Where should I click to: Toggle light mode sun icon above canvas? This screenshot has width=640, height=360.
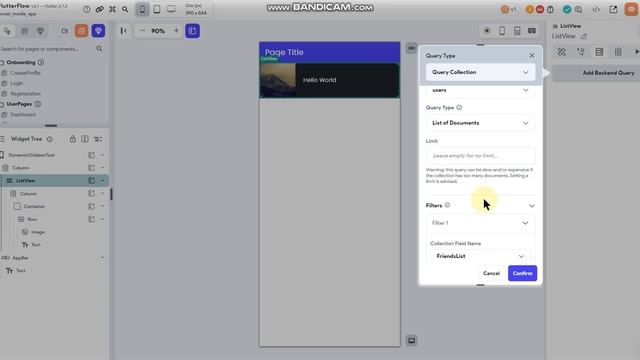click(487, 31)
